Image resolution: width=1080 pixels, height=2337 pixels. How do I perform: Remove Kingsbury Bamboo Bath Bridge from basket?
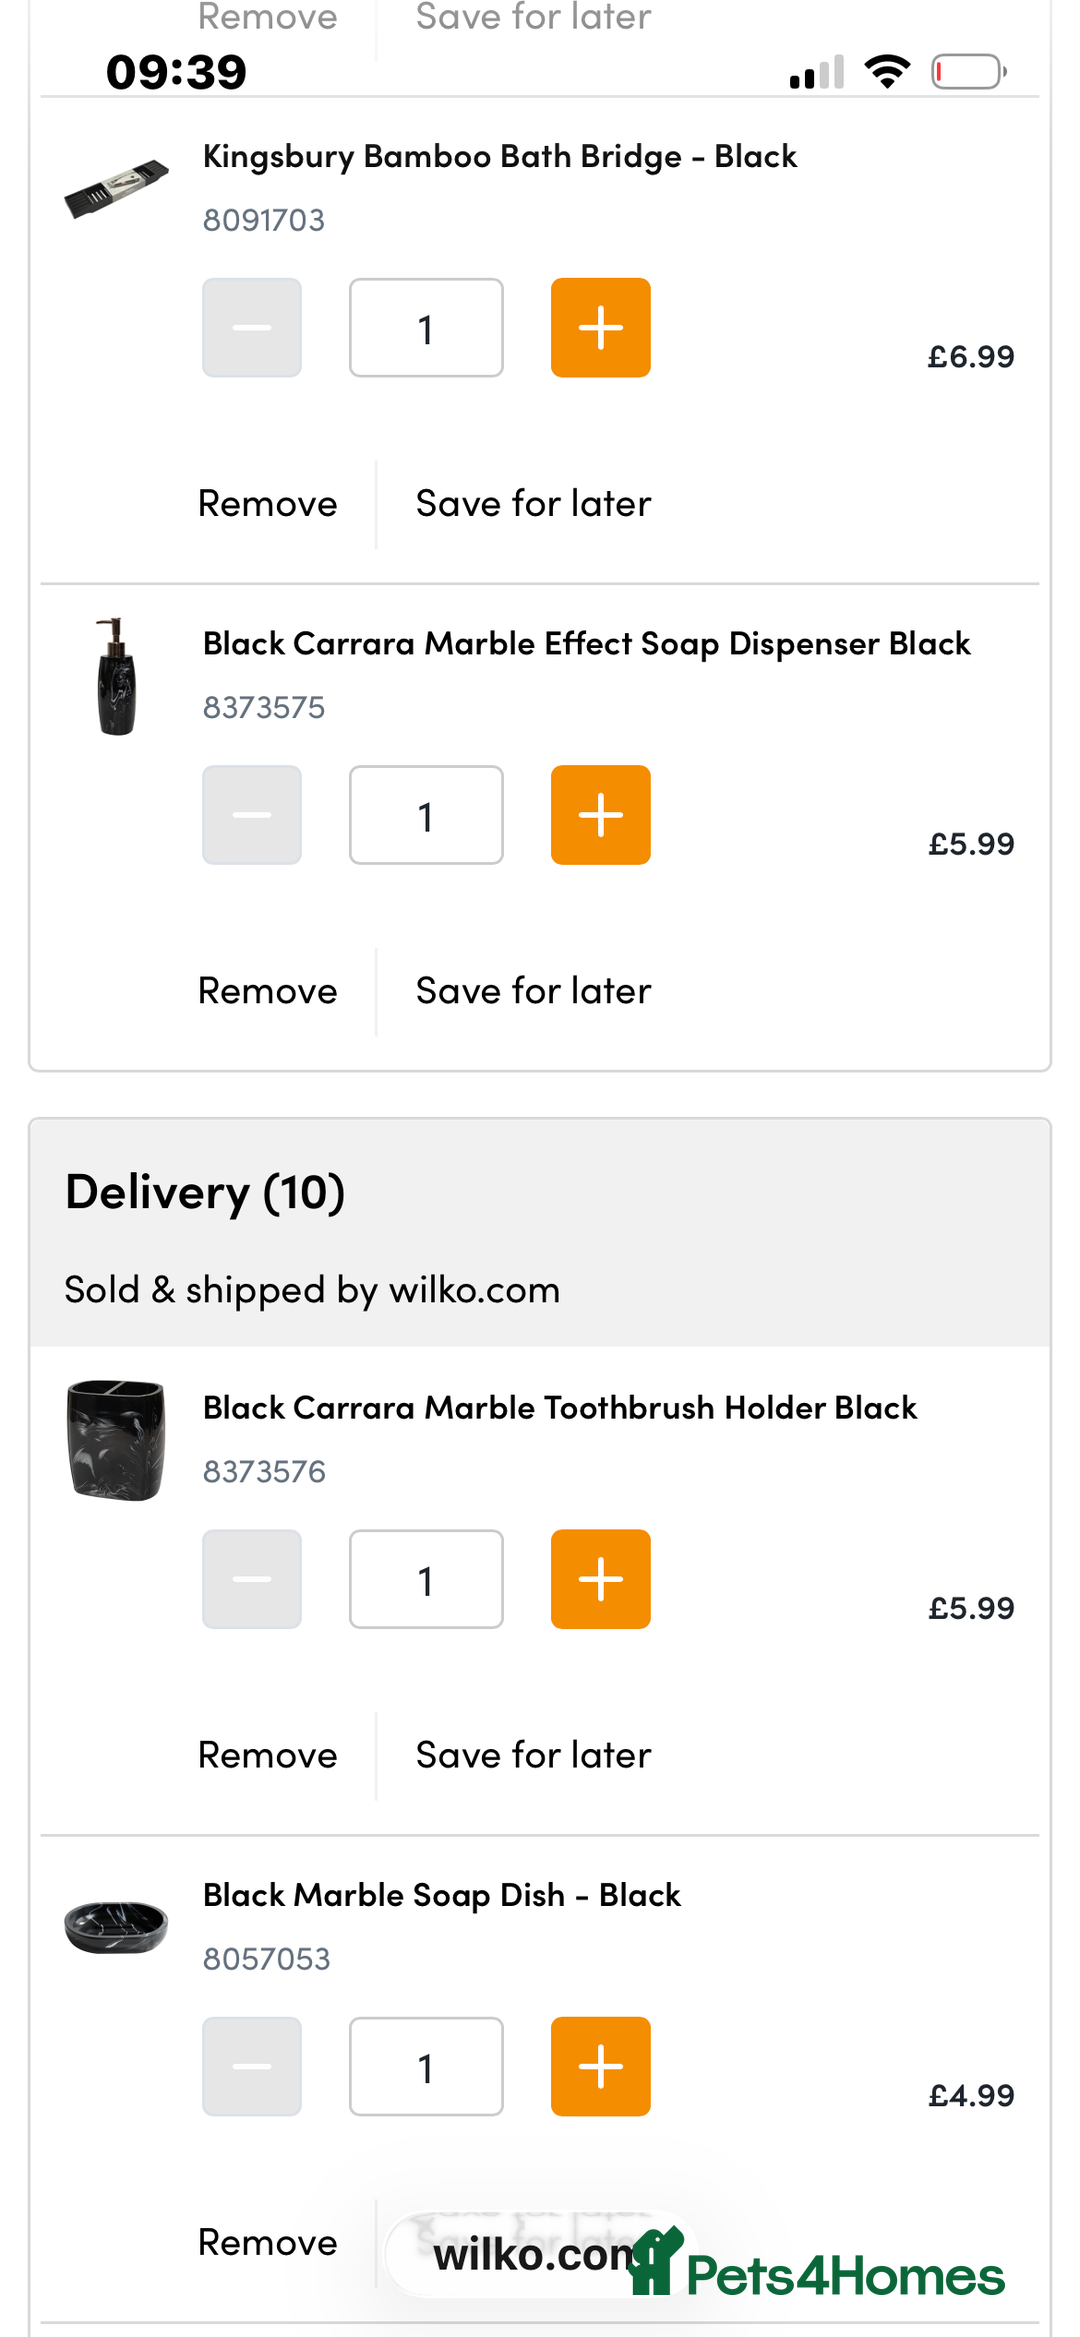coord(267,504)
